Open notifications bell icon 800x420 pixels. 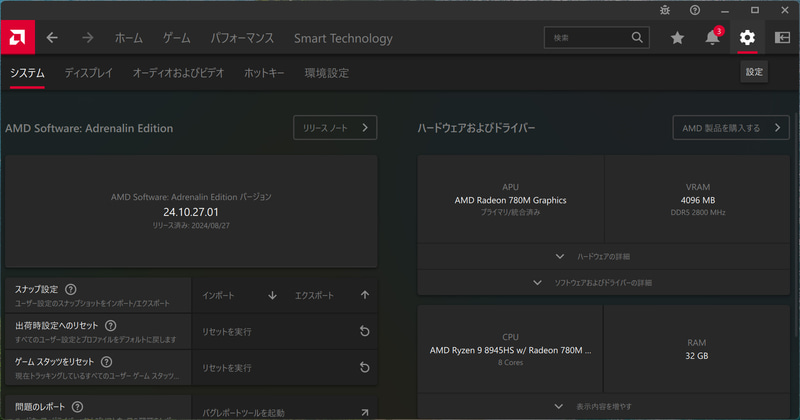coord(712,37)
